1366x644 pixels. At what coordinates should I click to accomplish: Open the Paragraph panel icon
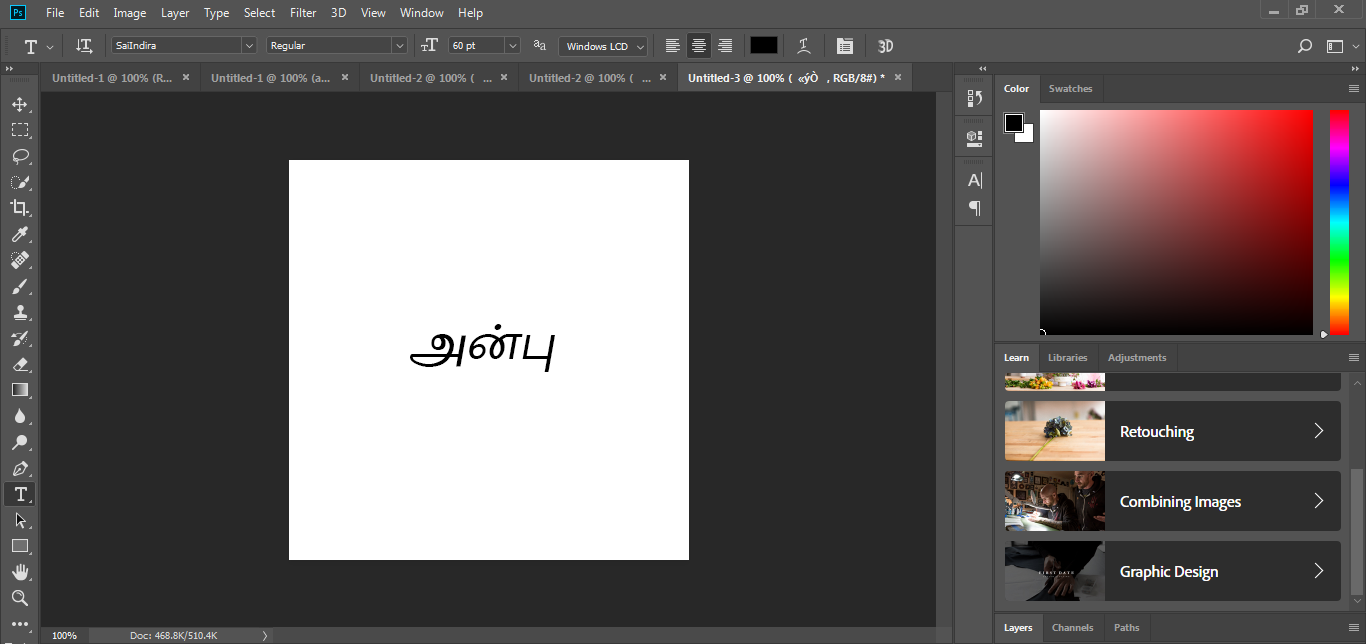[x=974, y=208]
